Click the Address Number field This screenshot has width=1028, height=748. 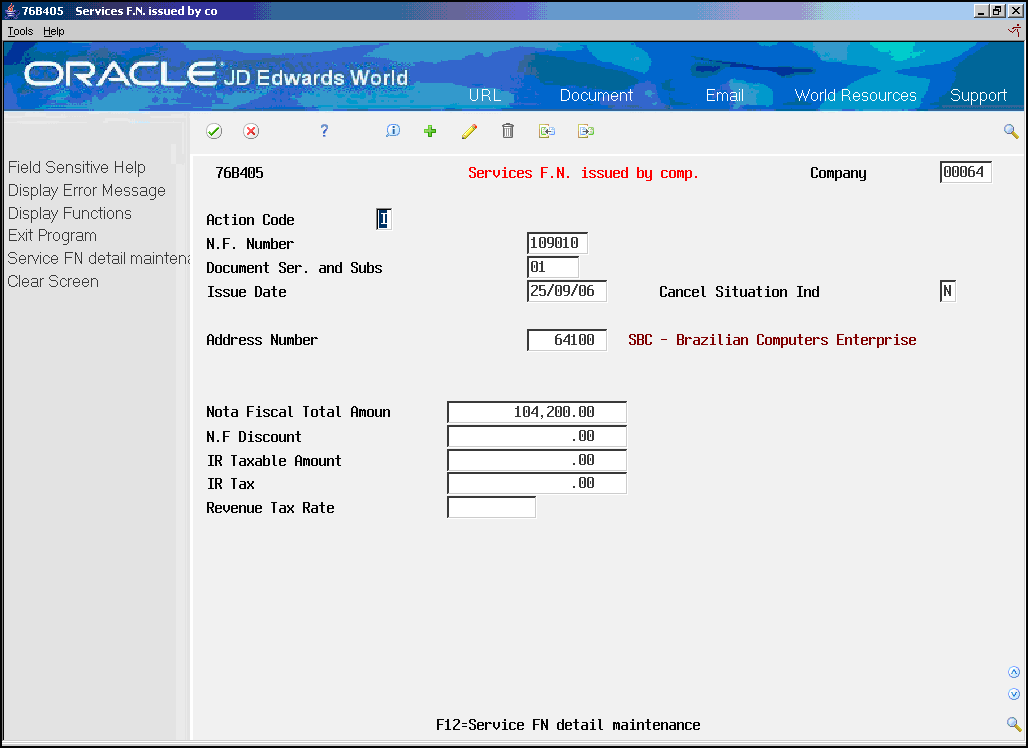(x=567, y=340)
